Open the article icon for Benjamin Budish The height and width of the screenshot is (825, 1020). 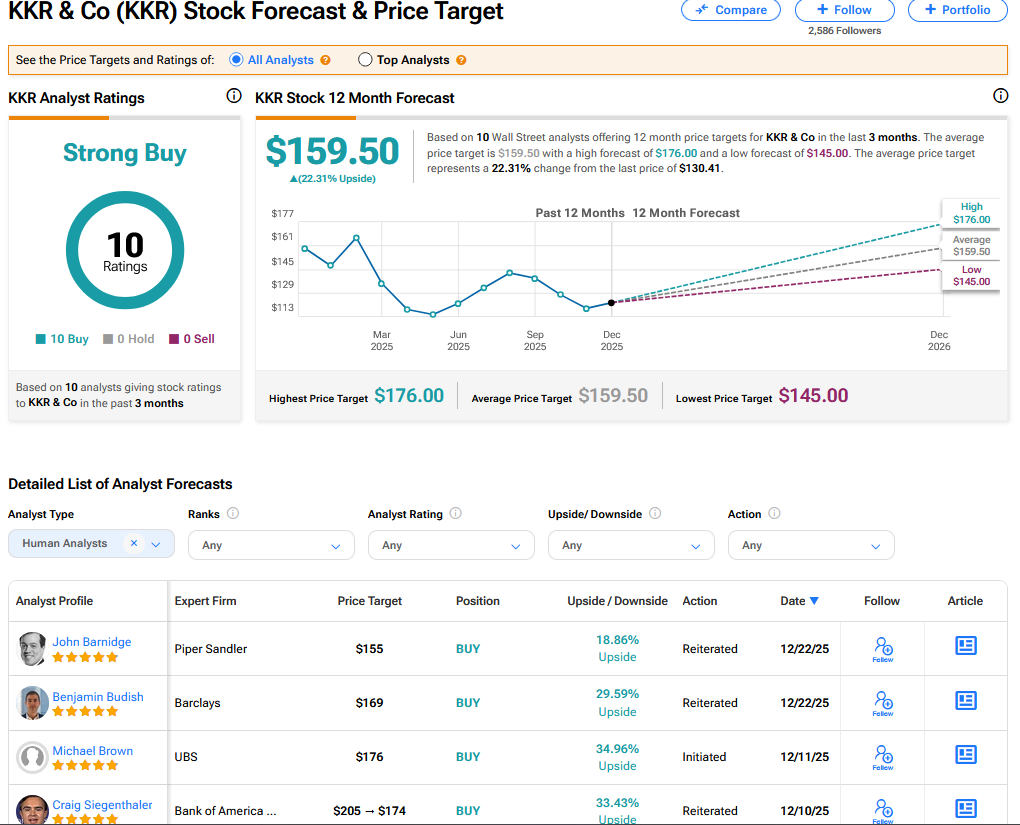(965, 701)
